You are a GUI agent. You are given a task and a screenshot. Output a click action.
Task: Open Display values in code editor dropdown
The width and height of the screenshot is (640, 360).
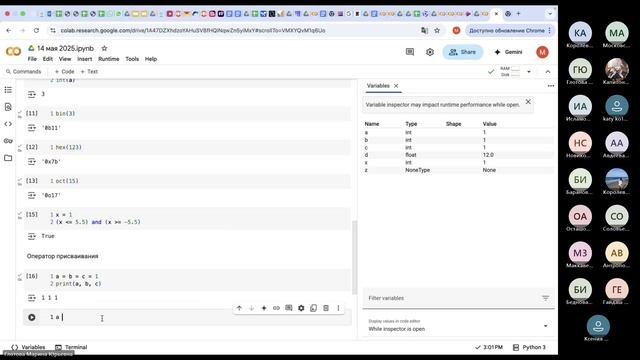tap(458, 326)
